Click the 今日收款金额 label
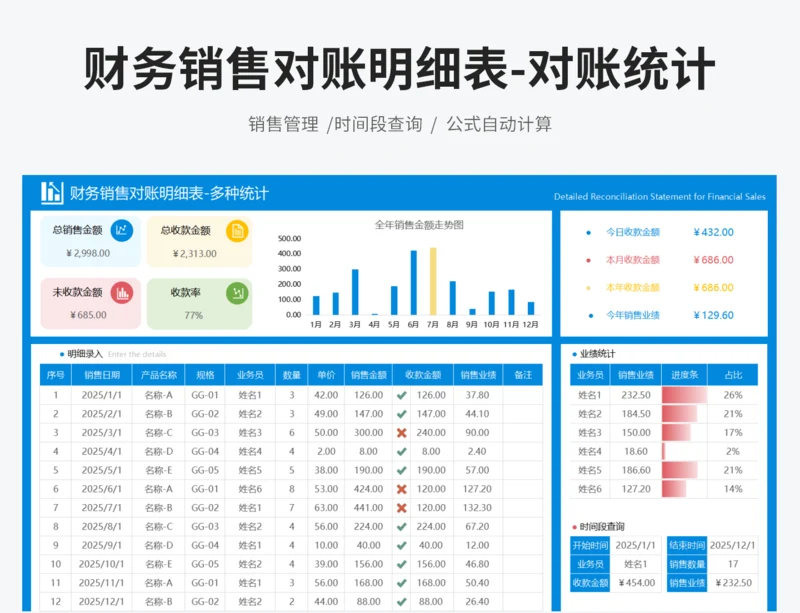This screenshot has width=800, height=613. [x=633, y=232]
